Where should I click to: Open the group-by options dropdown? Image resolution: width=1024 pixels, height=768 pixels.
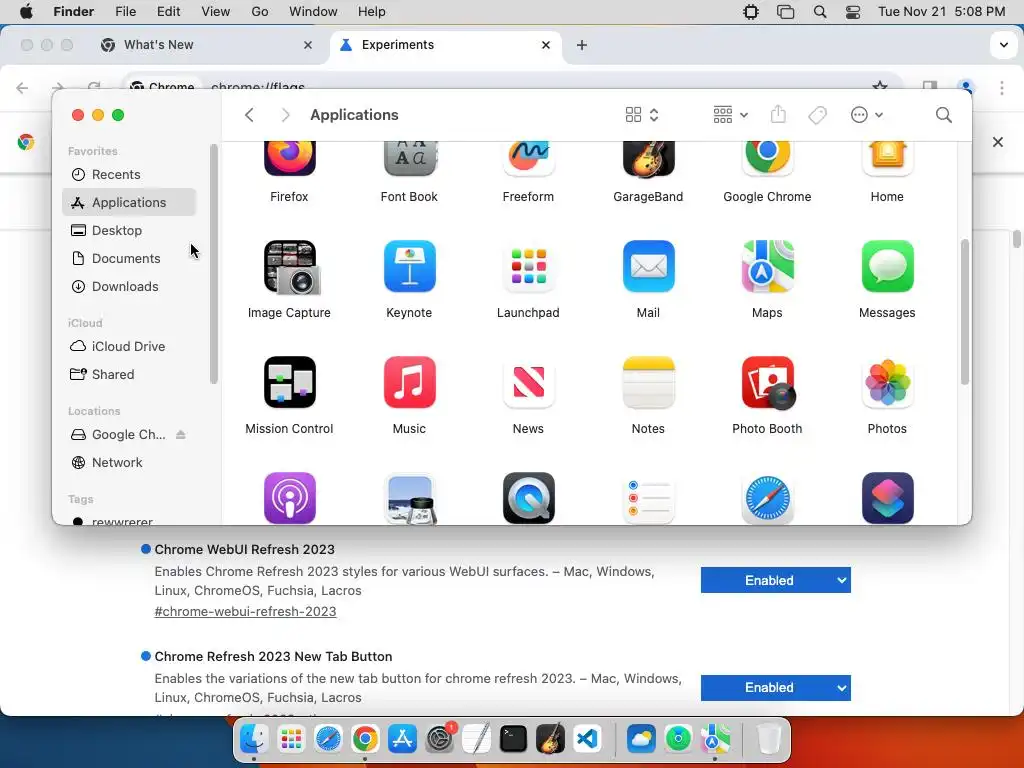click(x=730, y=115)
